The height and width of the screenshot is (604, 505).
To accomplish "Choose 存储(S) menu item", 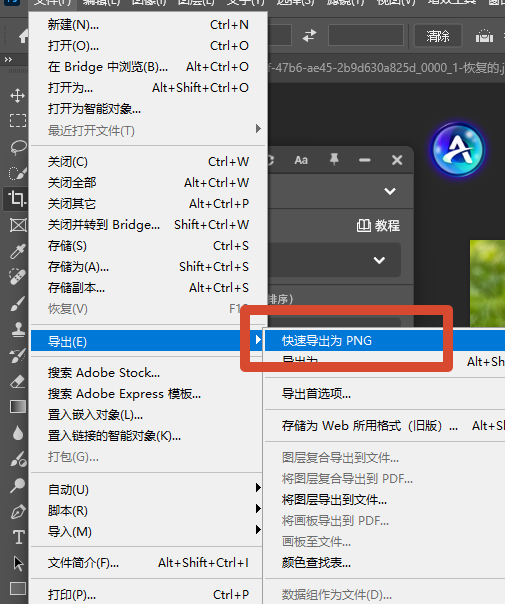I will 148,246.
